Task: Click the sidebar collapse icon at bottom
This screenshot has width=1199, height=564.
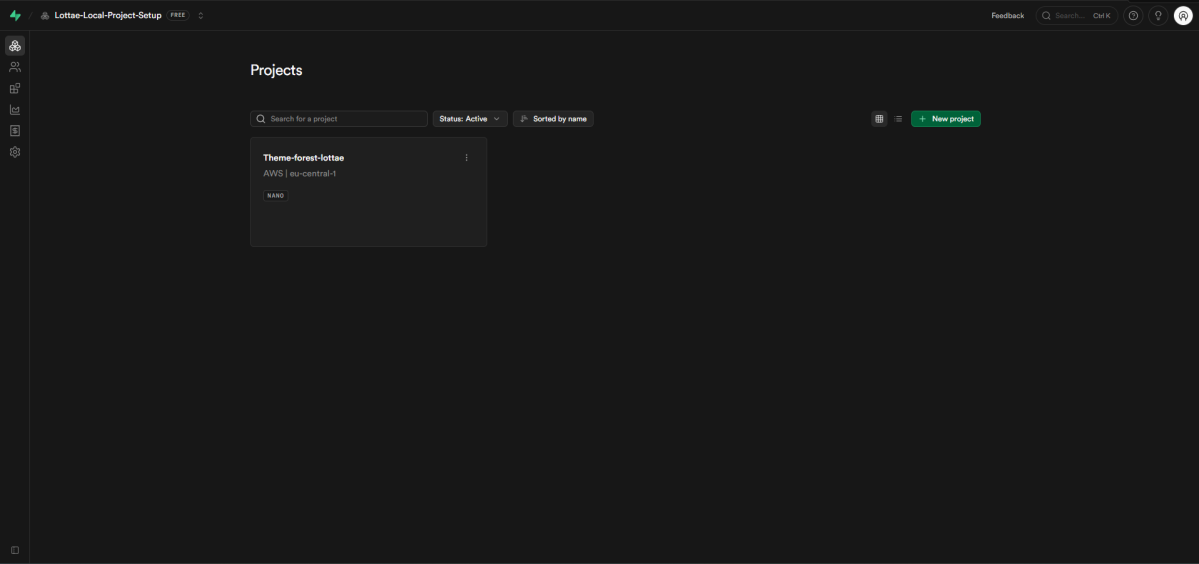Action: 15,550
